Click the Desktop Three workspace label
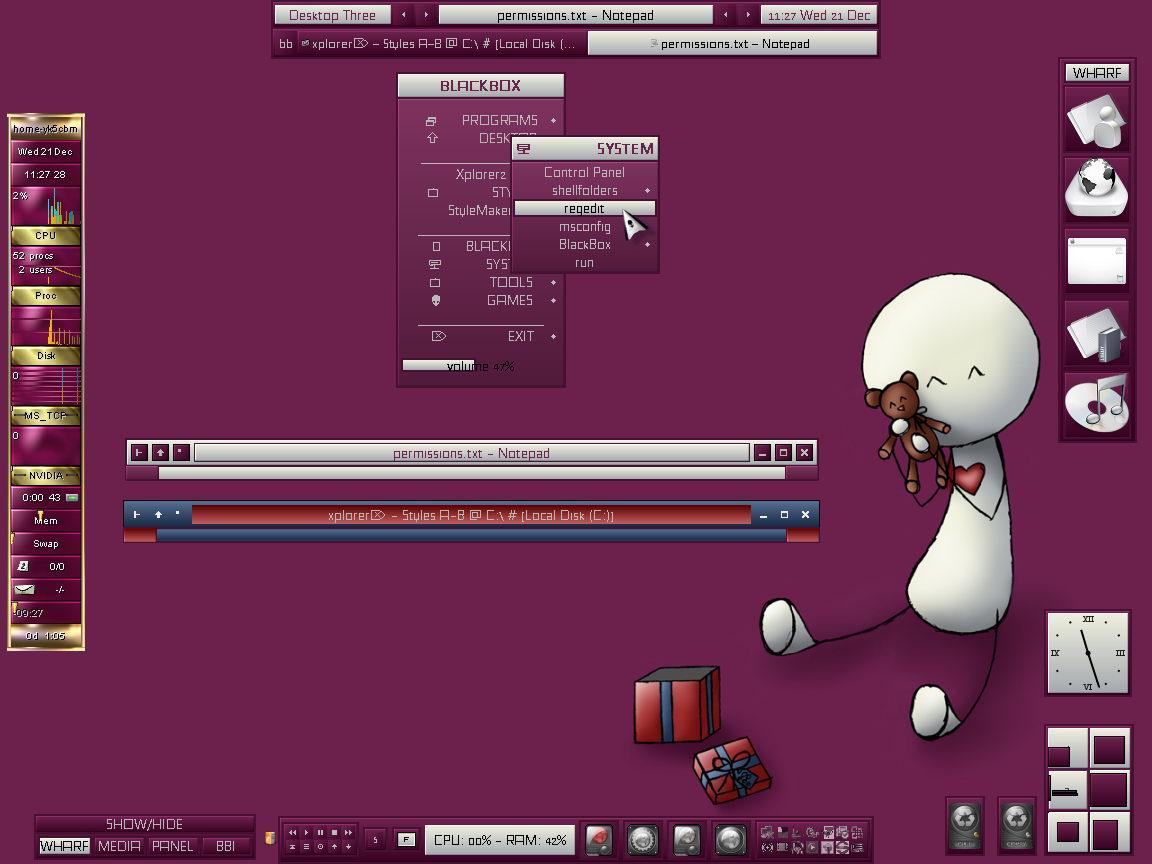 pos(332,15)
